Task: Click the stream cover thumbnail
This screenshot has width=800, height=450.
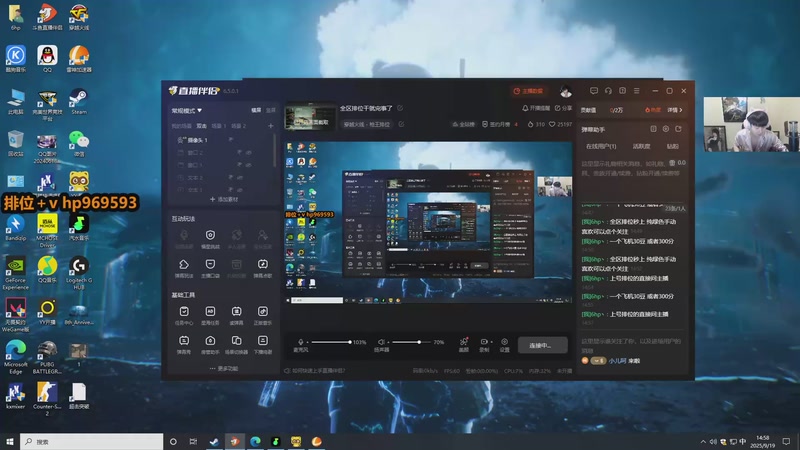Action: coord(310,117)
